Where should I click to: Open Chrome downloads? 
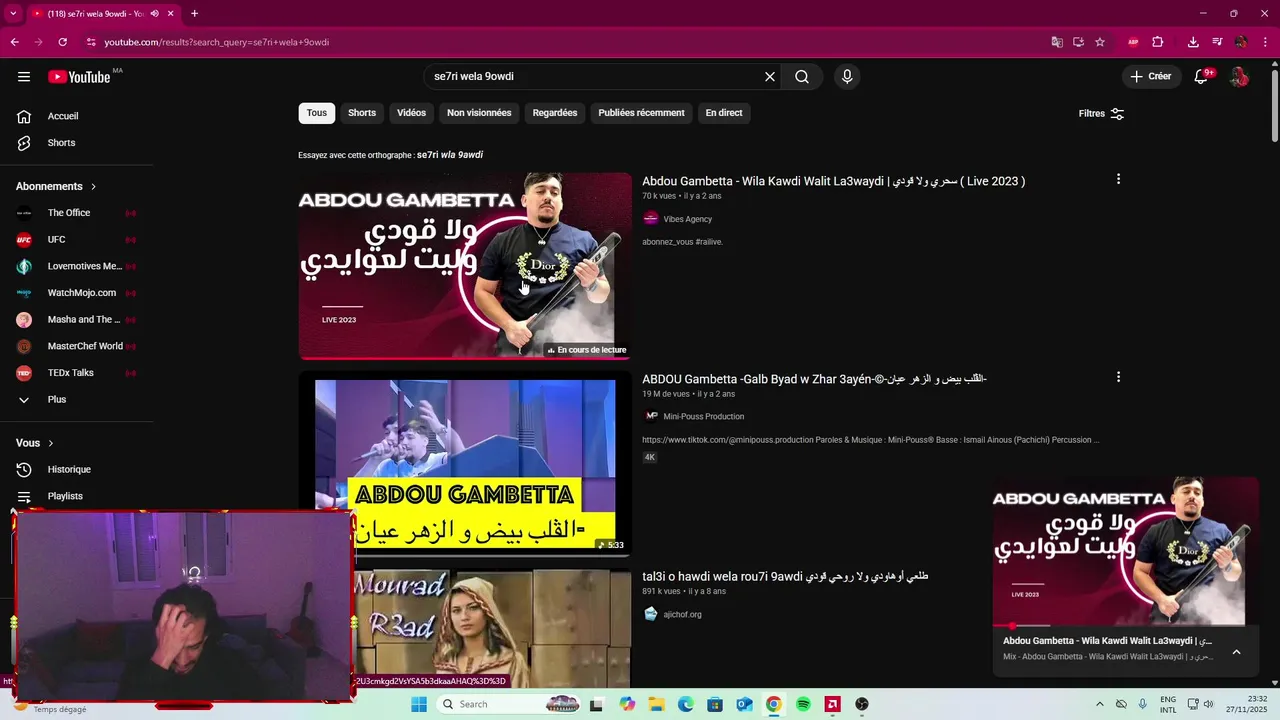[1193, 42]
